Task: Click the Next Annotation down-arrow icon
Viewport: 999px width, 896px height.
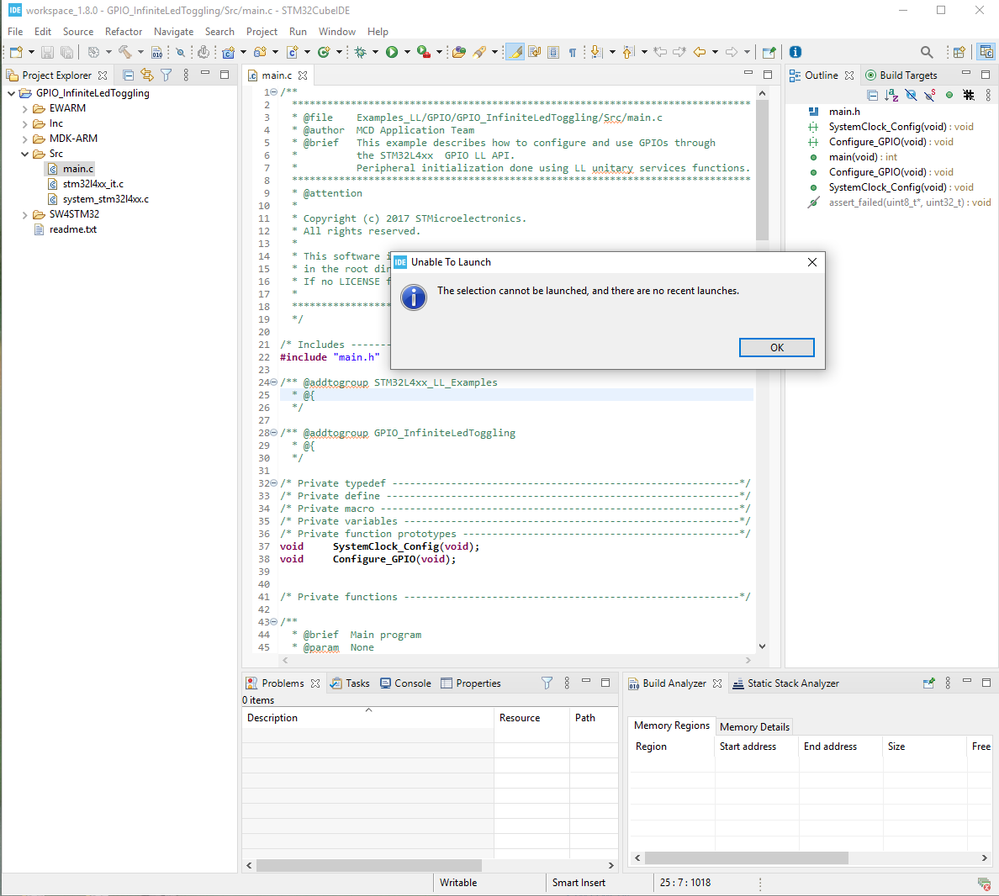Action: (x=596, y=52)
